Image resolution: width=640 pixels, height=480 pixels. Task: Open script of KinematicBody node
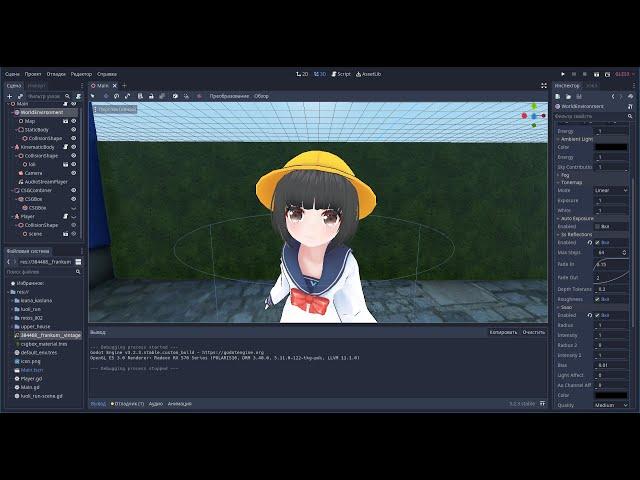(65, 147)
